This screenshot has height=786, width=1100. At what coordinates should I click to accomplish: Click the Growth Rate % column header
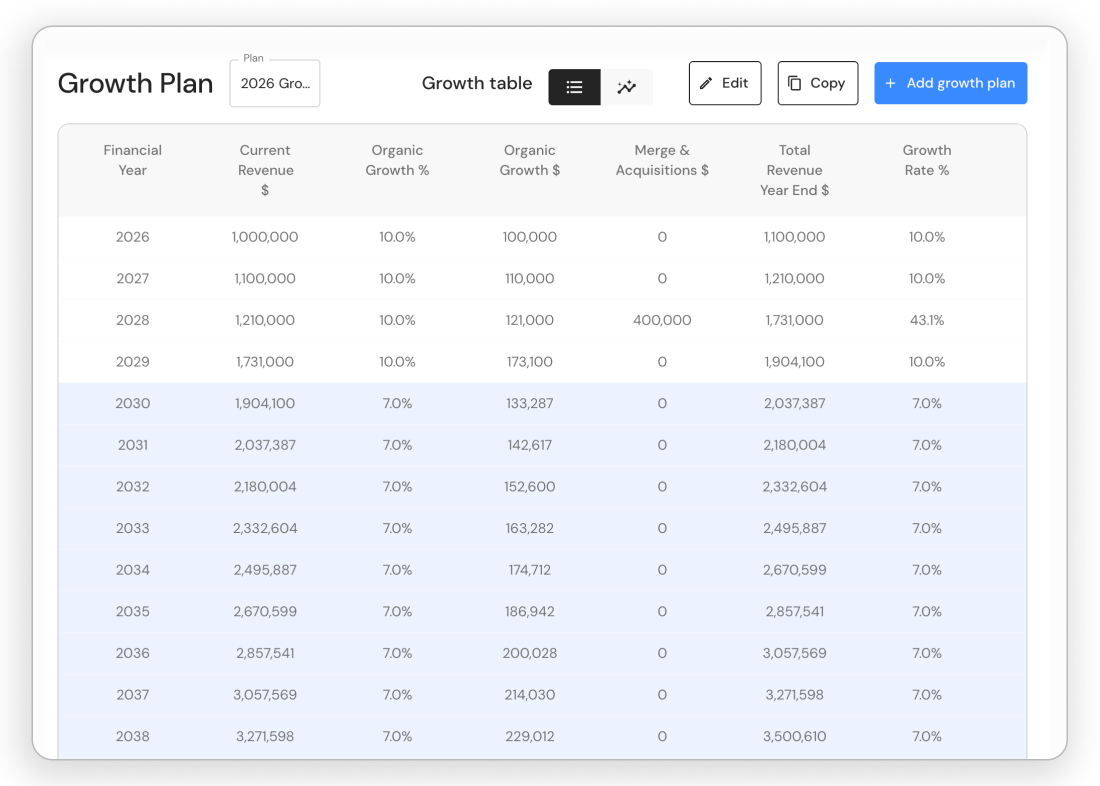tap(927, 160)
